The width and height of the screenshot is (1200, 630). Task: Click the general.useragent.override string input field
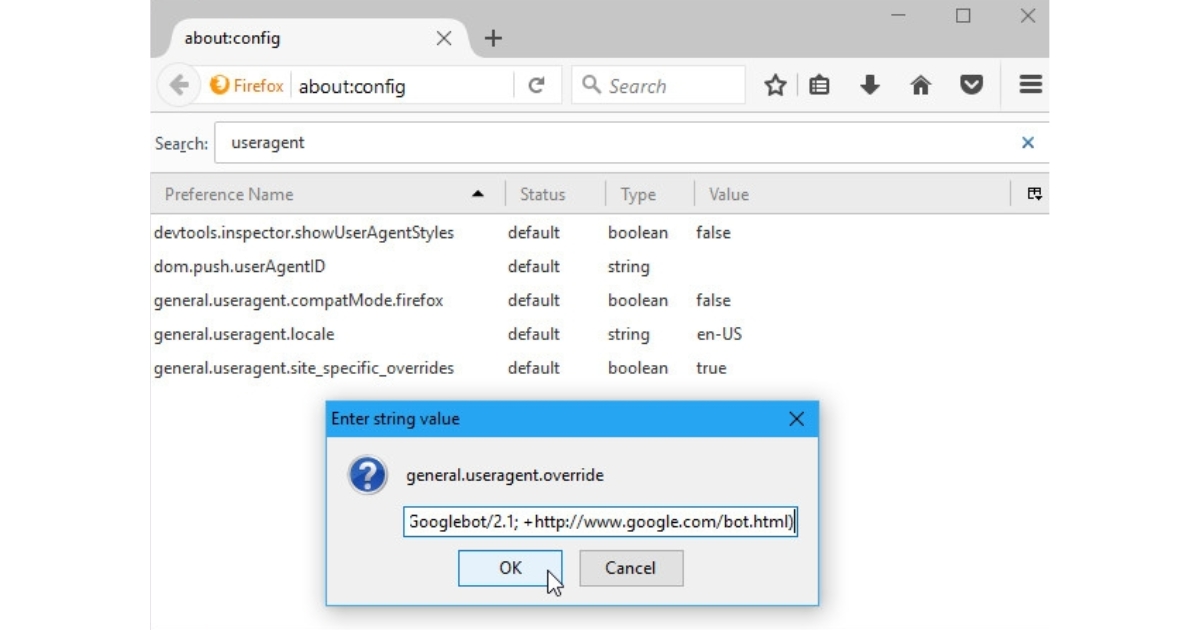coord(600,521)
